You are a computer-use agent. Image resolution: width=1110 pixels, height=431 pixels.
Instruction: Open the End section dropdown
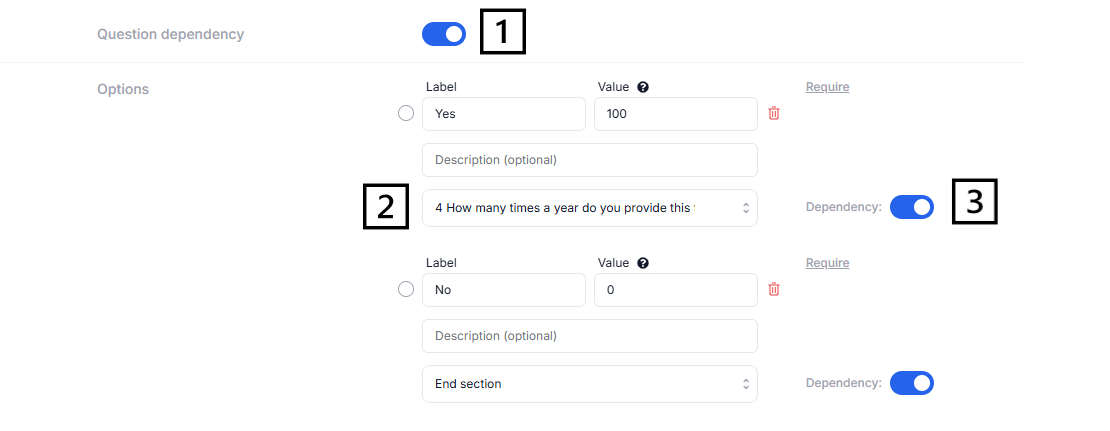tap(589, 384)
